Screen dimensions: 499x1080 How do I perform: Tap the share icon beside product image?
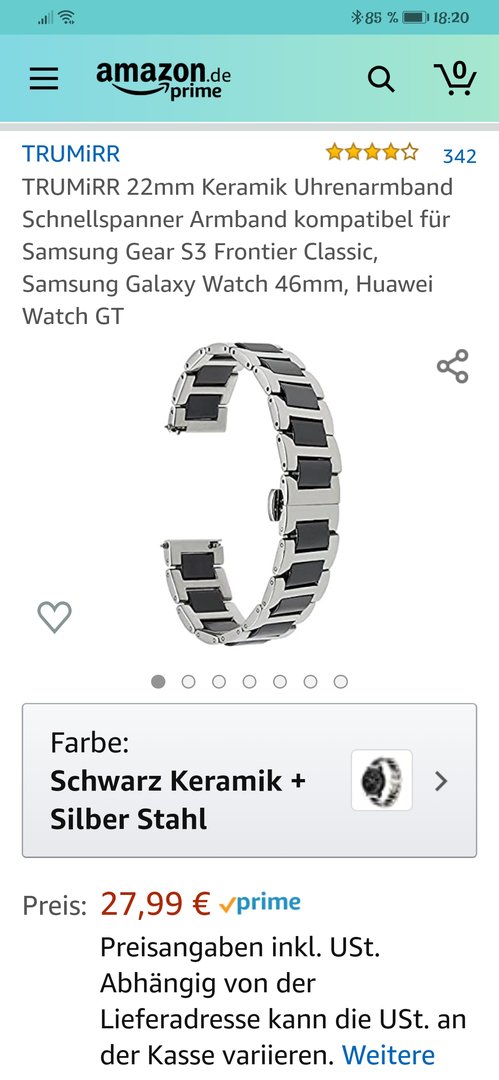pos(453,366)
